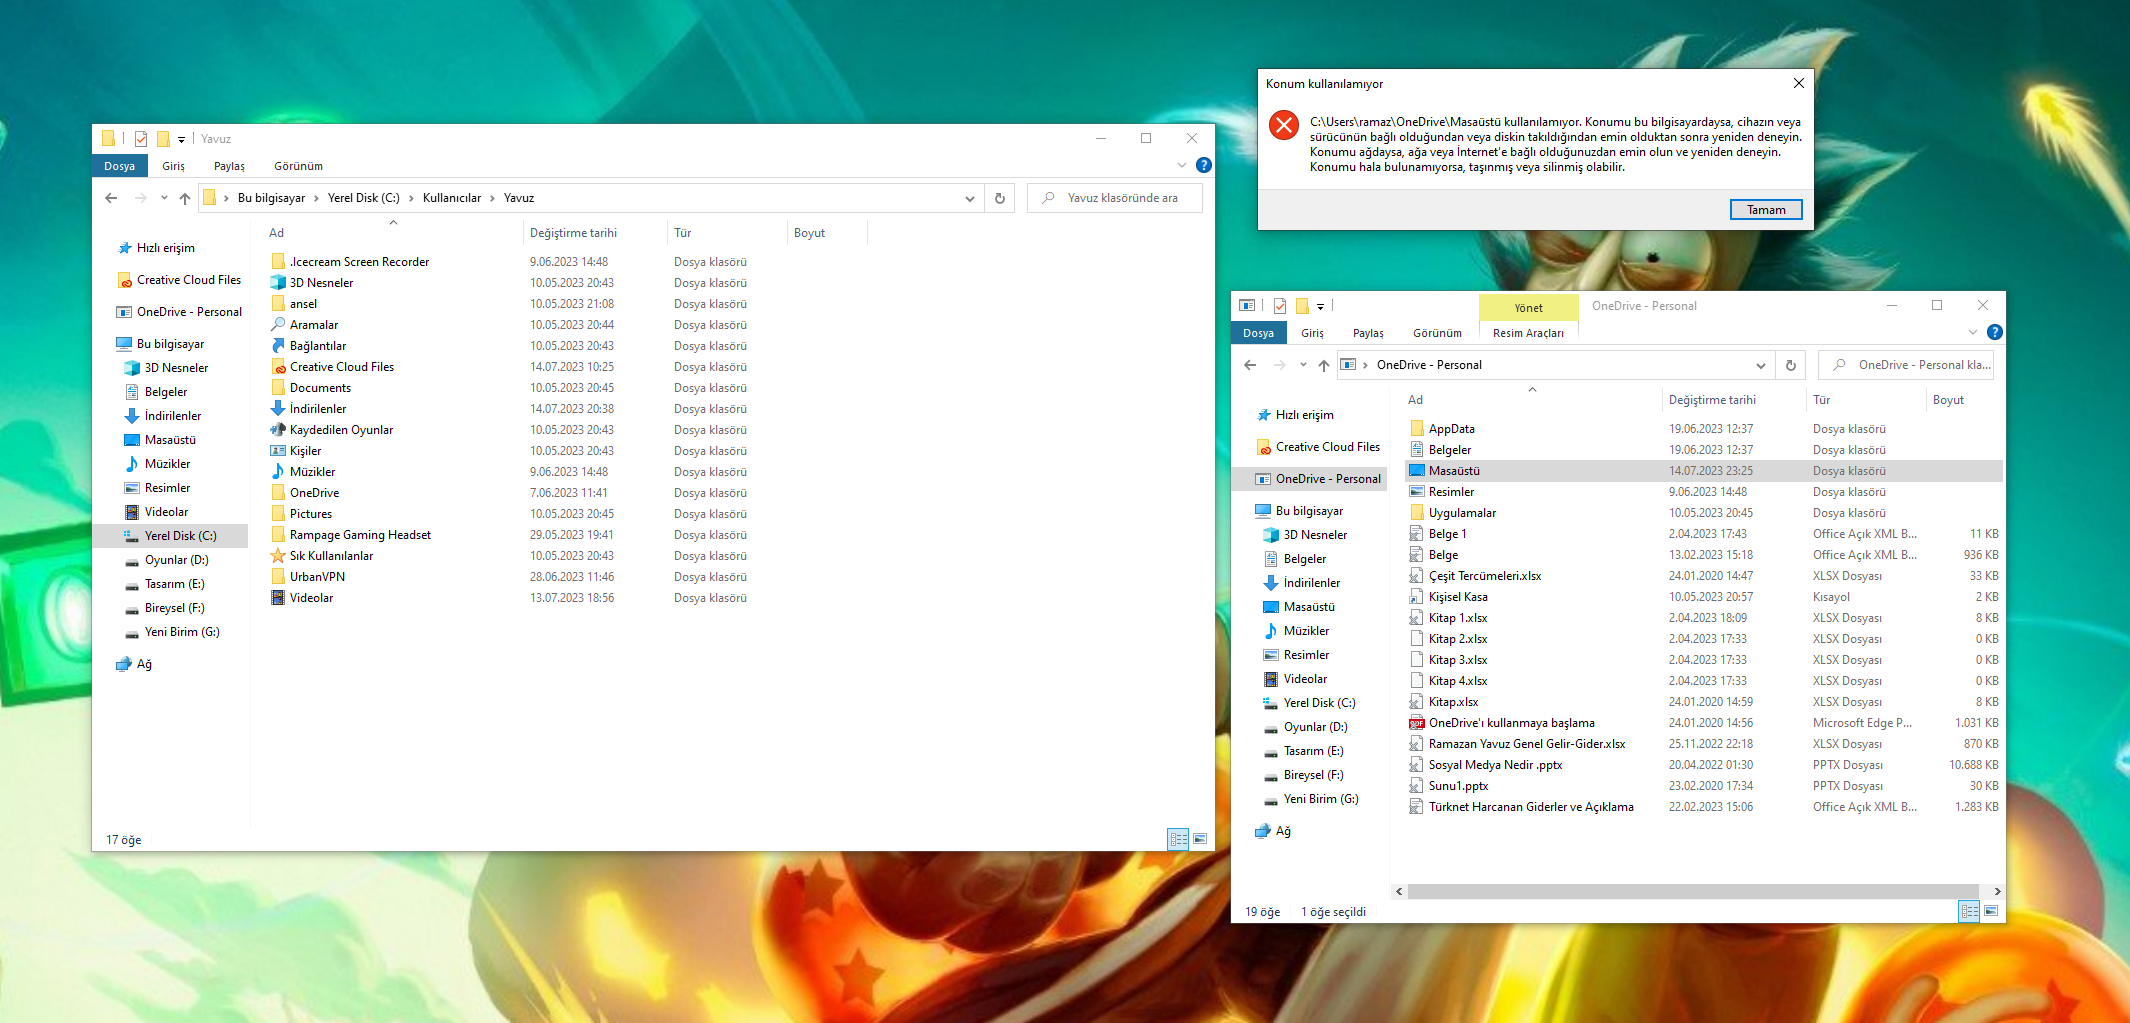Screen dimensions: 2130x1023
Task: Select Creative Cloud Files folder icon in file list
Action: (278, 366)
